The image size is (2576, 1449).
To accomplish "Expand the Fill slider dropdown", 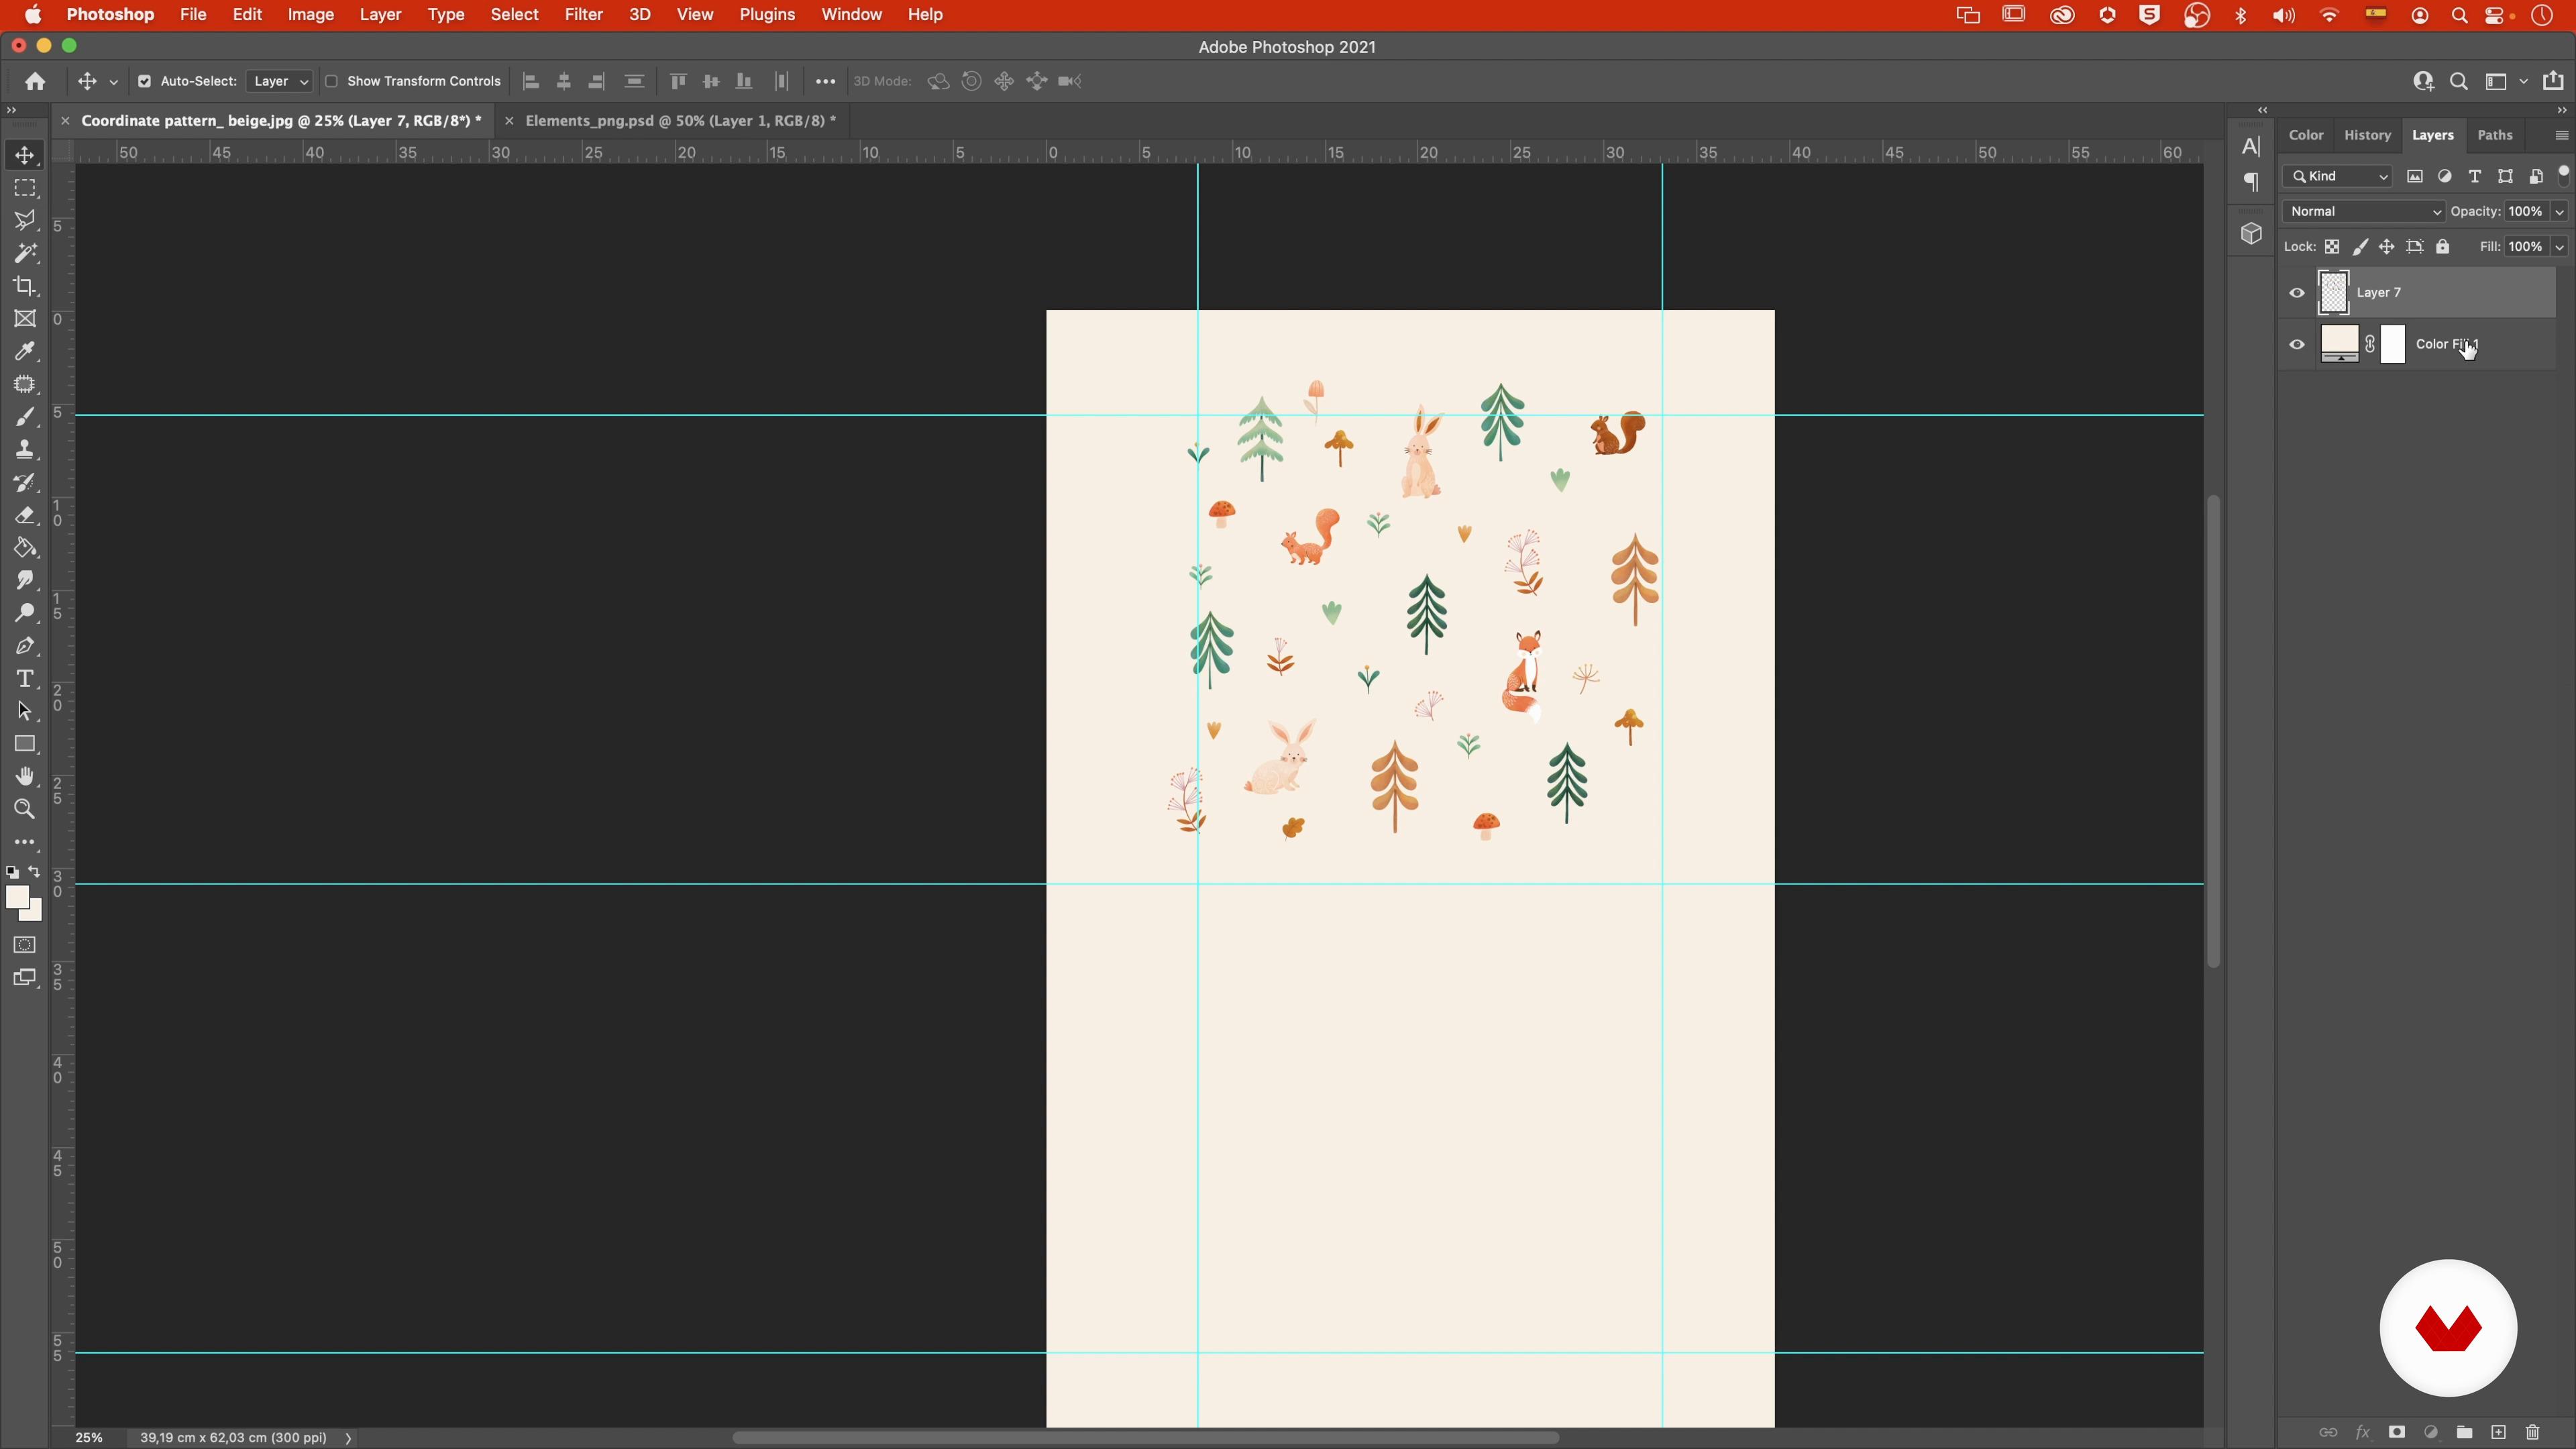I will pos(2559,247).
